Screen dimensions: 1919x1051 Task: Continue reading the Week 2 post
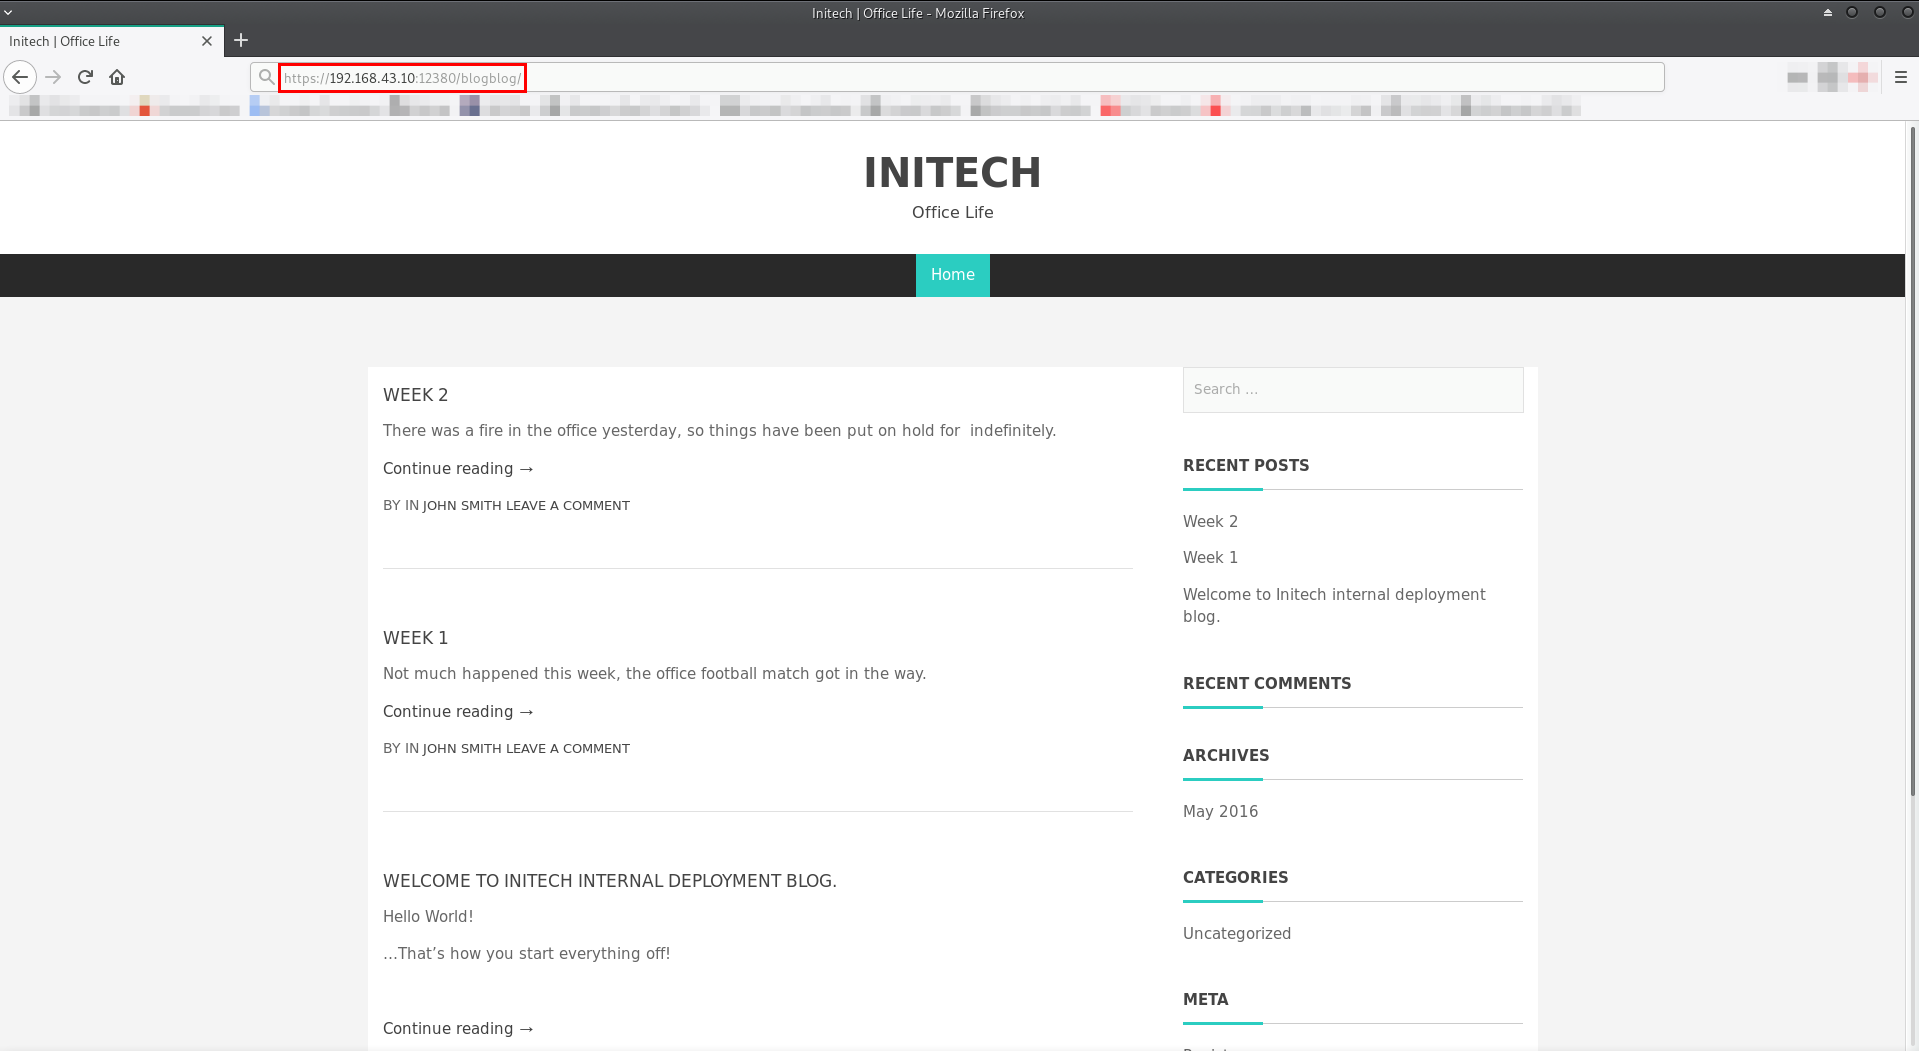point(458,468)
